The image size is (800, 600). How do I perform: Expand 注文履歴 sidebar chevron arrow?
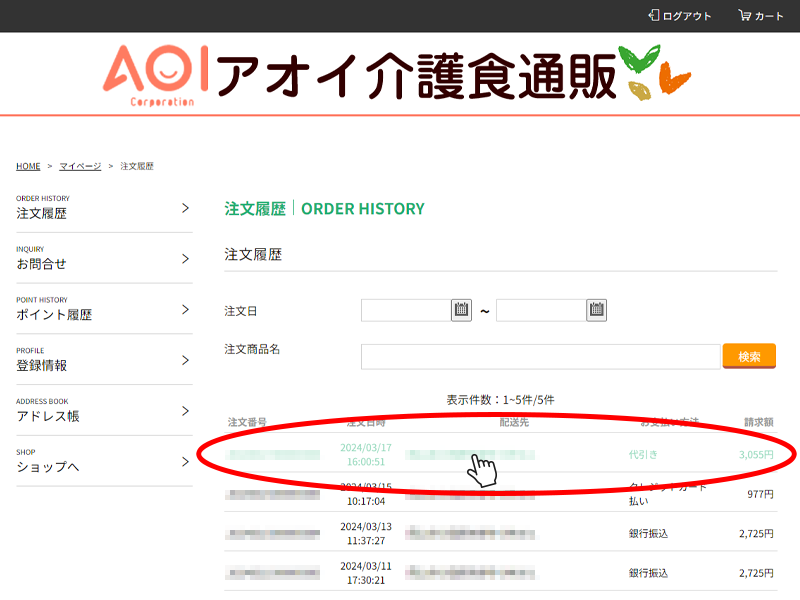185,208
